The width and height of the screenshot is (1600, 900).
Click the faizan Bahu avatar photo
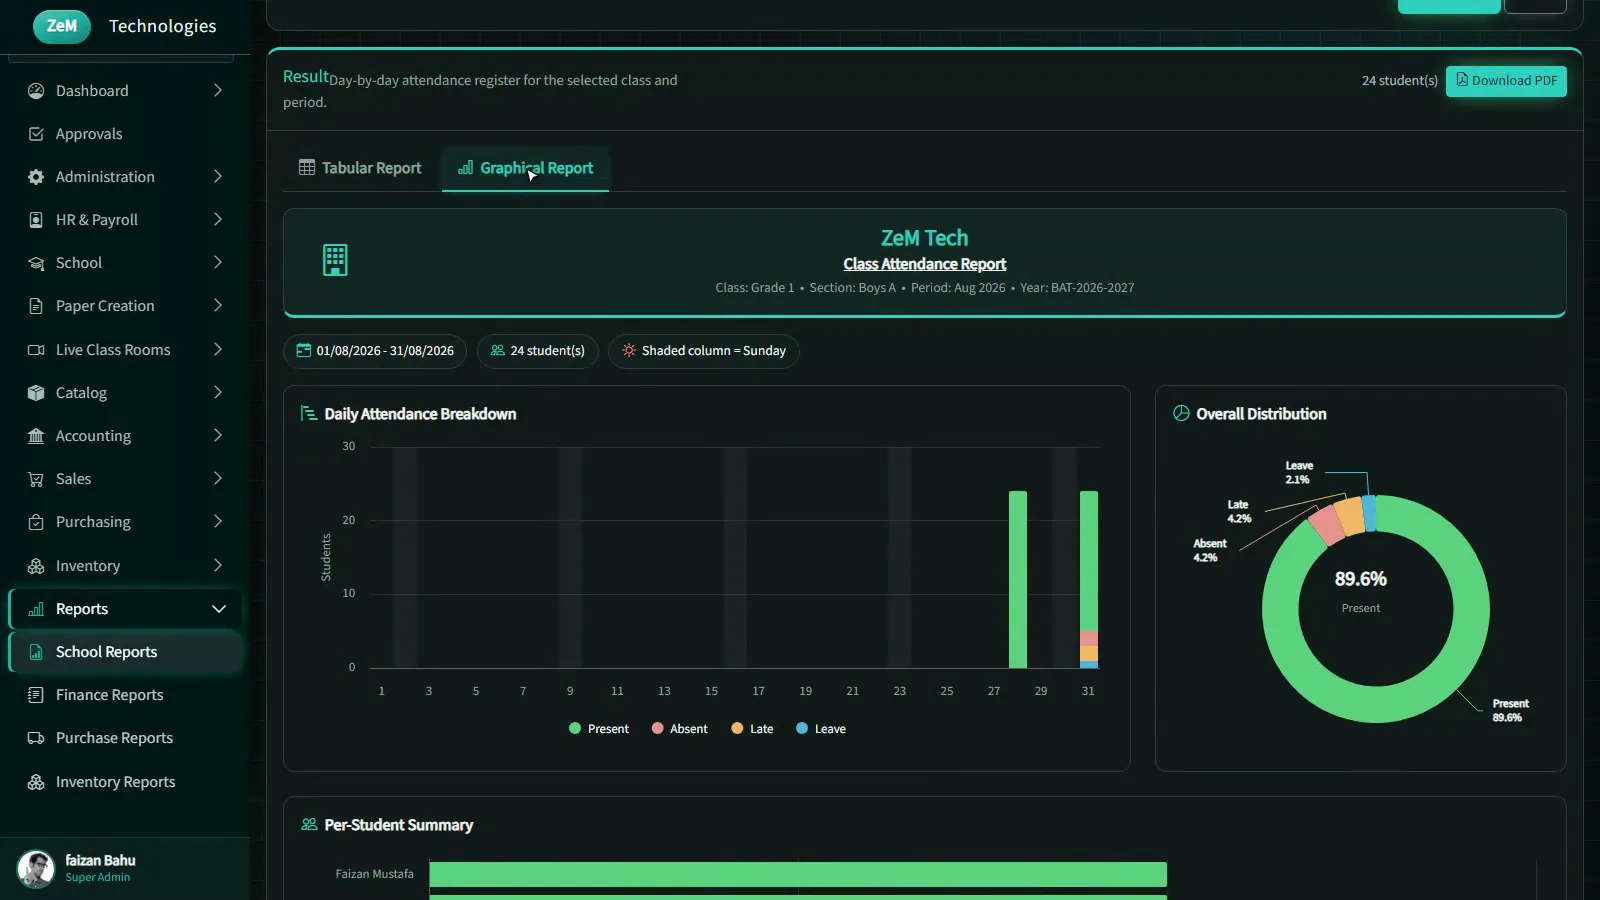tap(36, 869)
